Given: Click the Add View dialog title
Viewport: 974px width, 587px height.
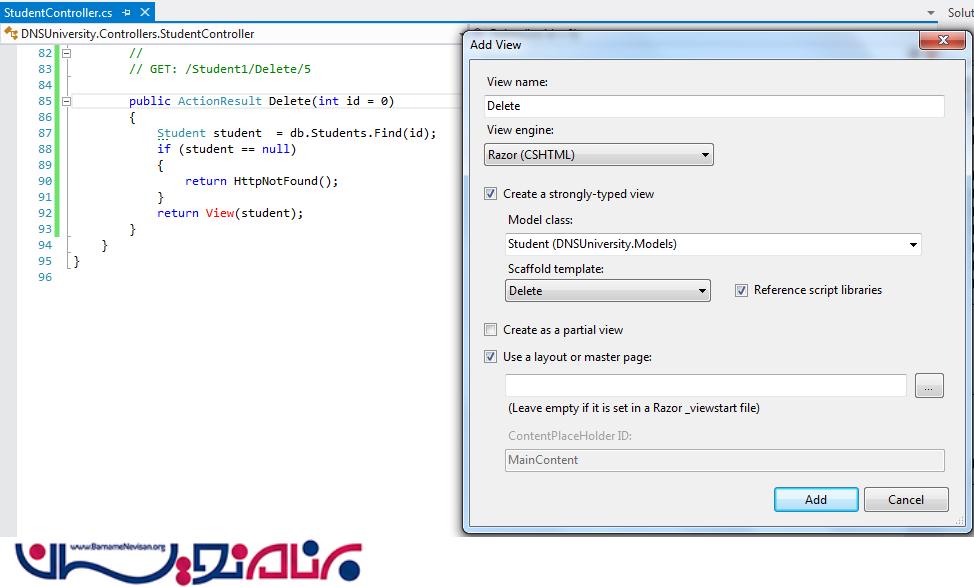Looking at the screenshot, I should (x=496, y=45).
